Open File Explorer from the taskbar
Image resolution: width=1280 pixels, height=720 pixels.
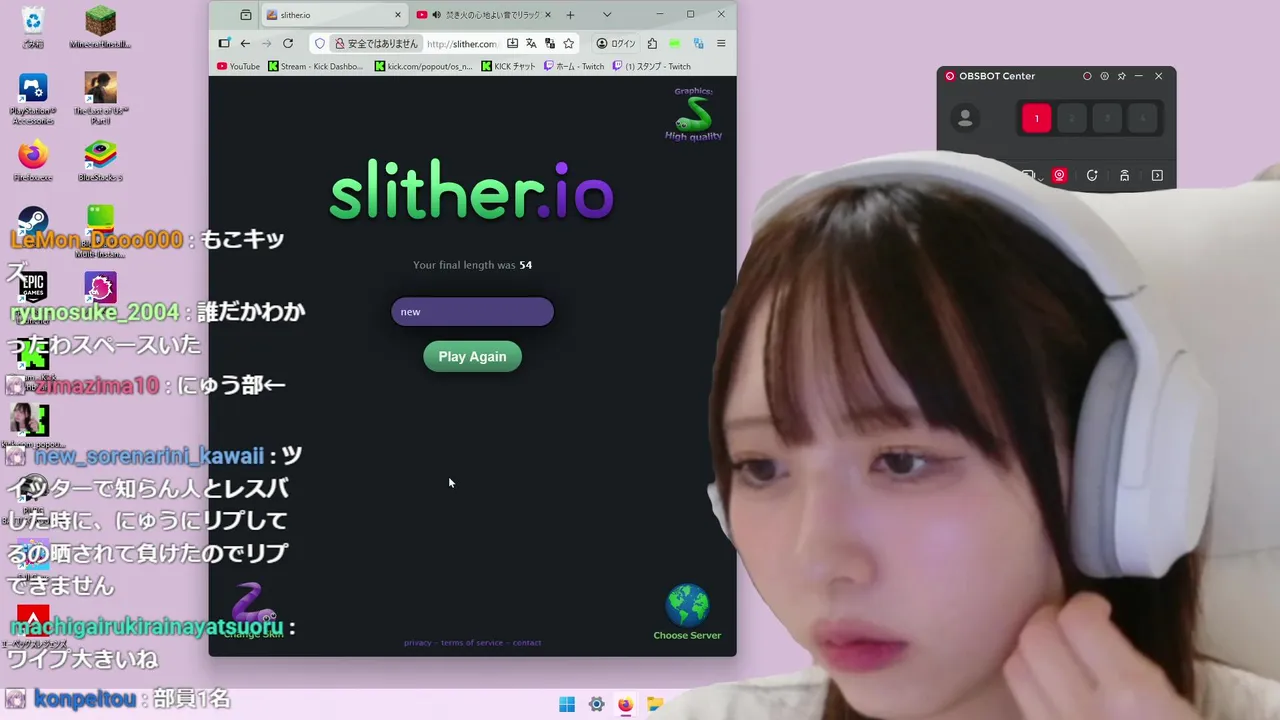[x=654, y=704]
